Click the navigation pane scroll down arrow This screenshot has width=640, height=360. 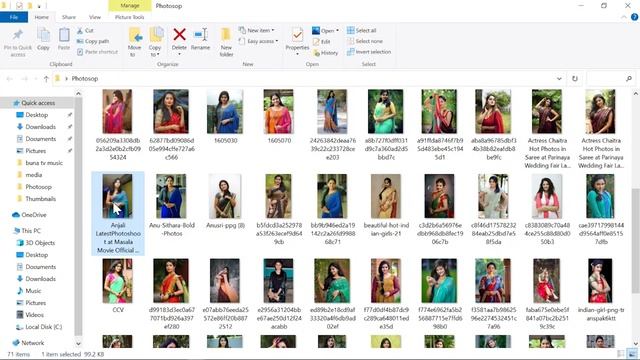point(78,344)
